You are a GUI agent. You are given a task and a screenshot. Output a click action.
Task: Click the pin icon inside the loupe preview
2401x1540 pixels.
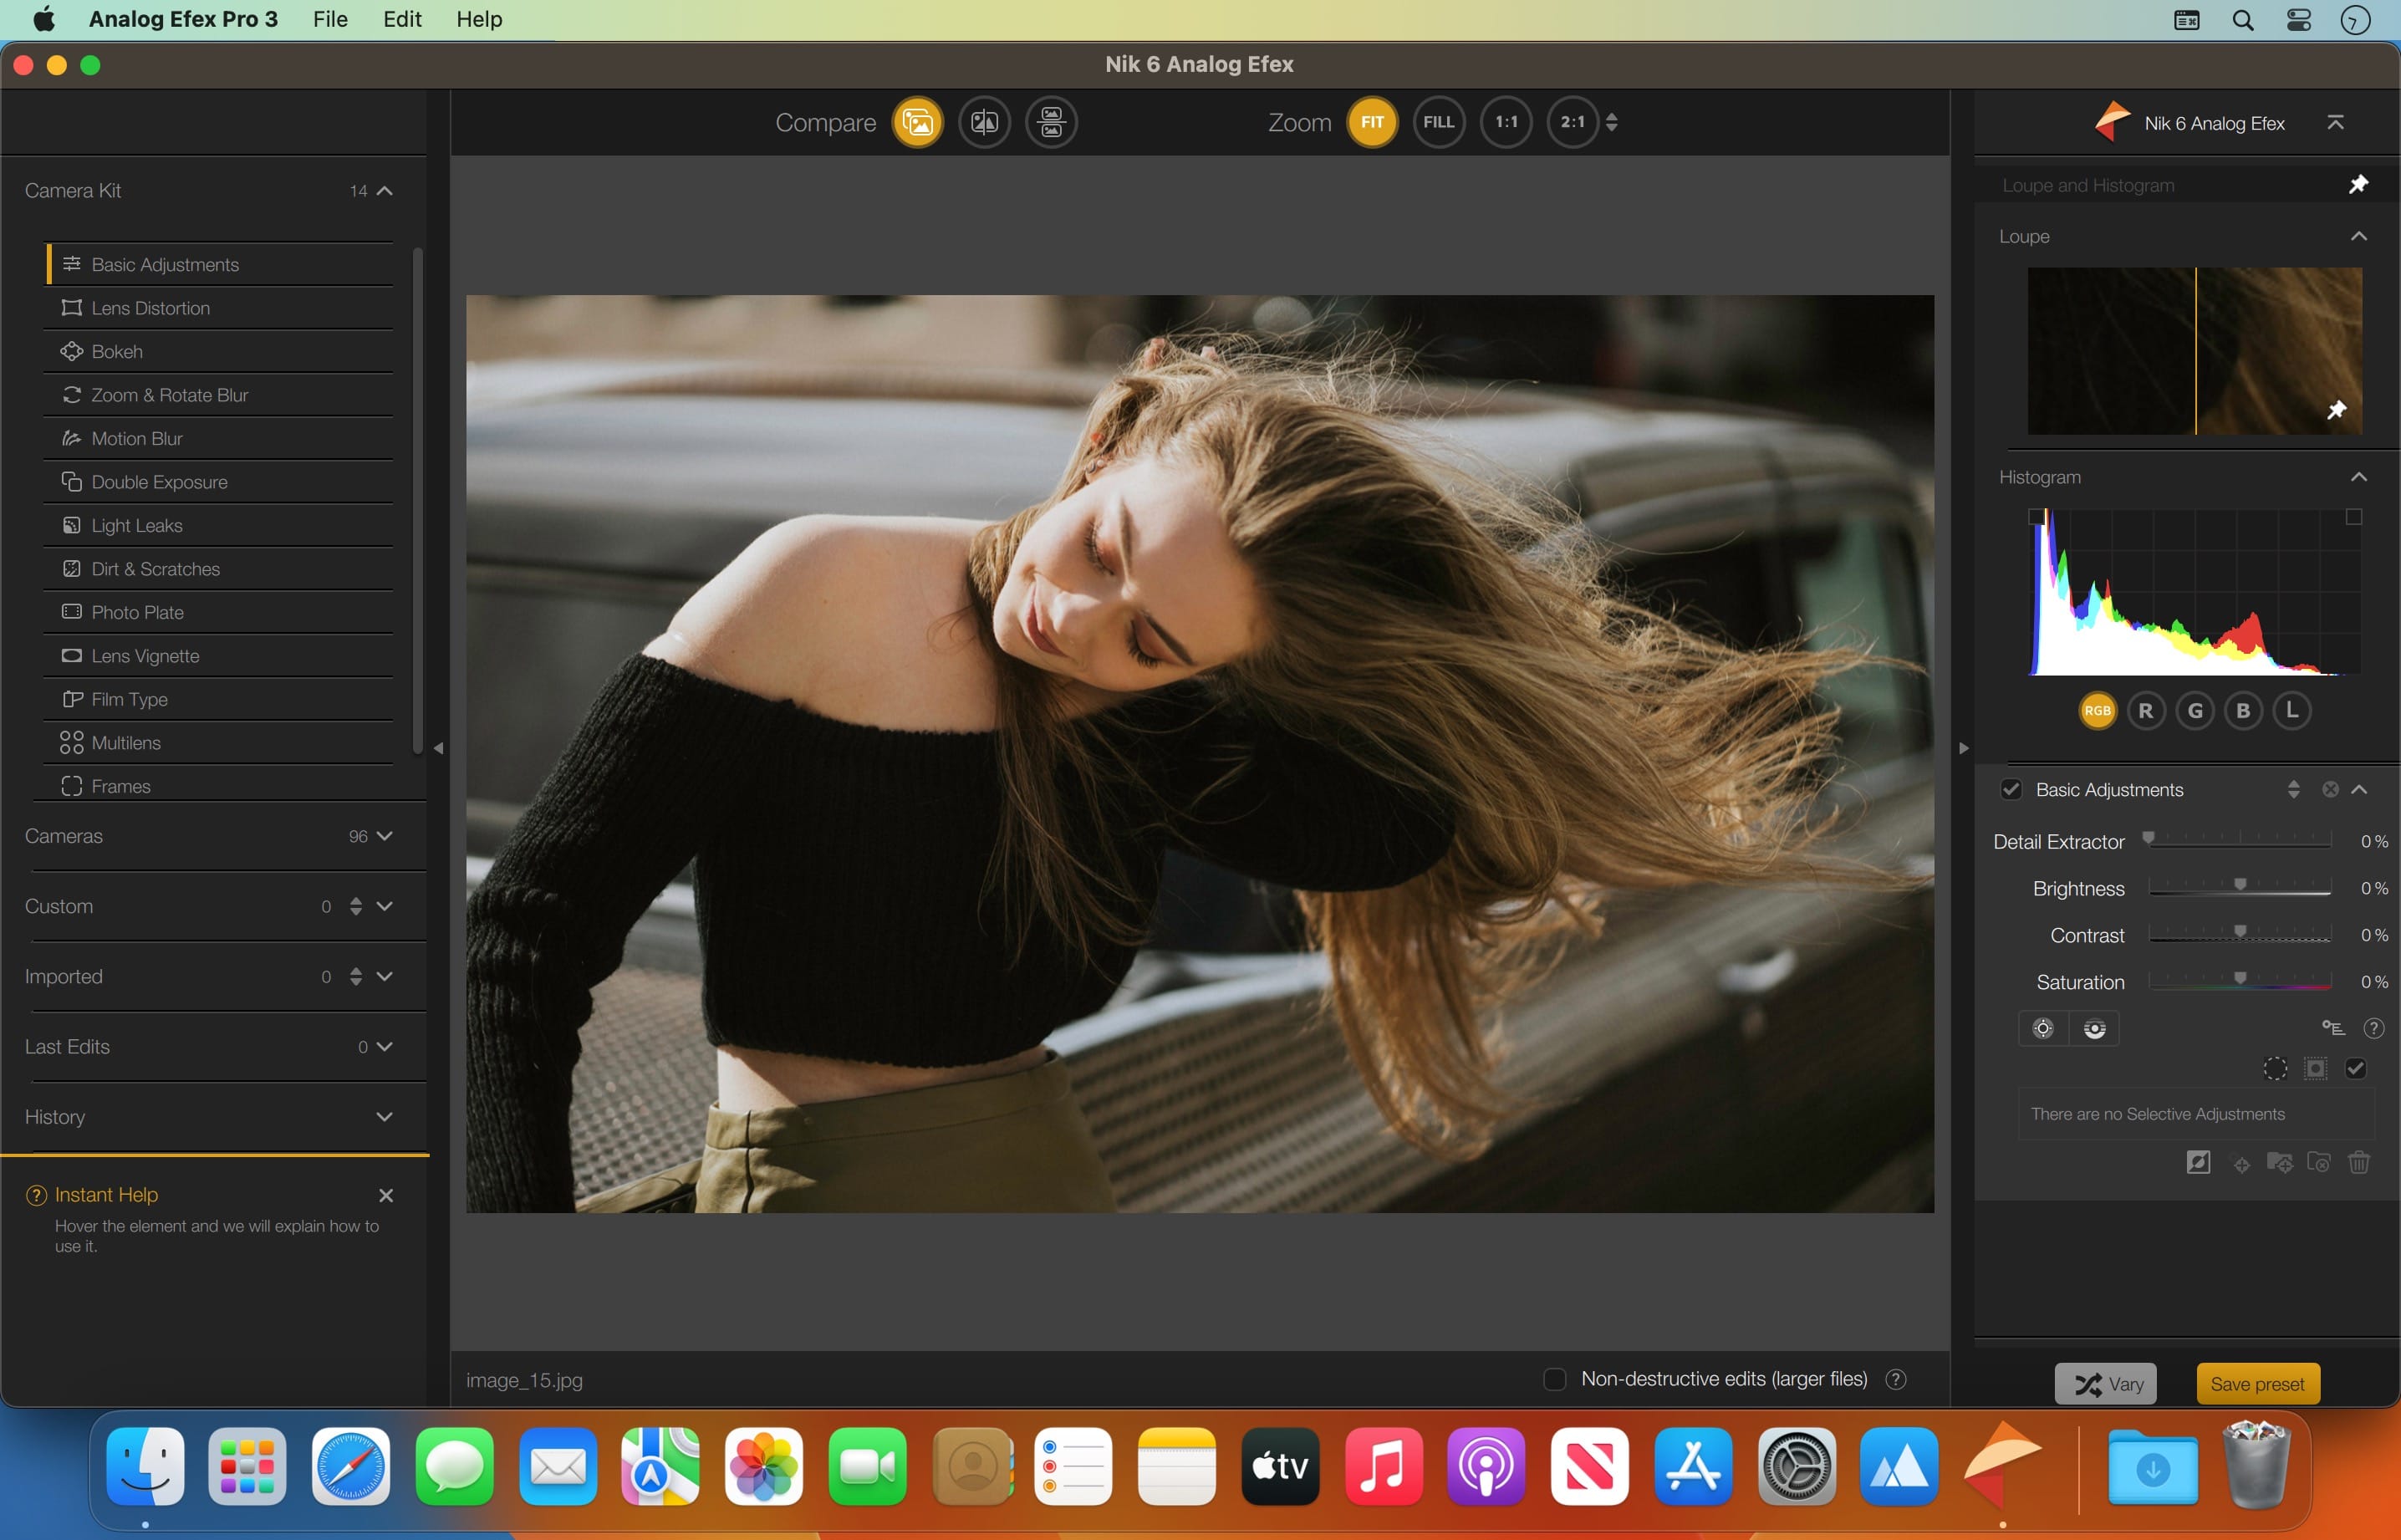(x=2336, y=410)
